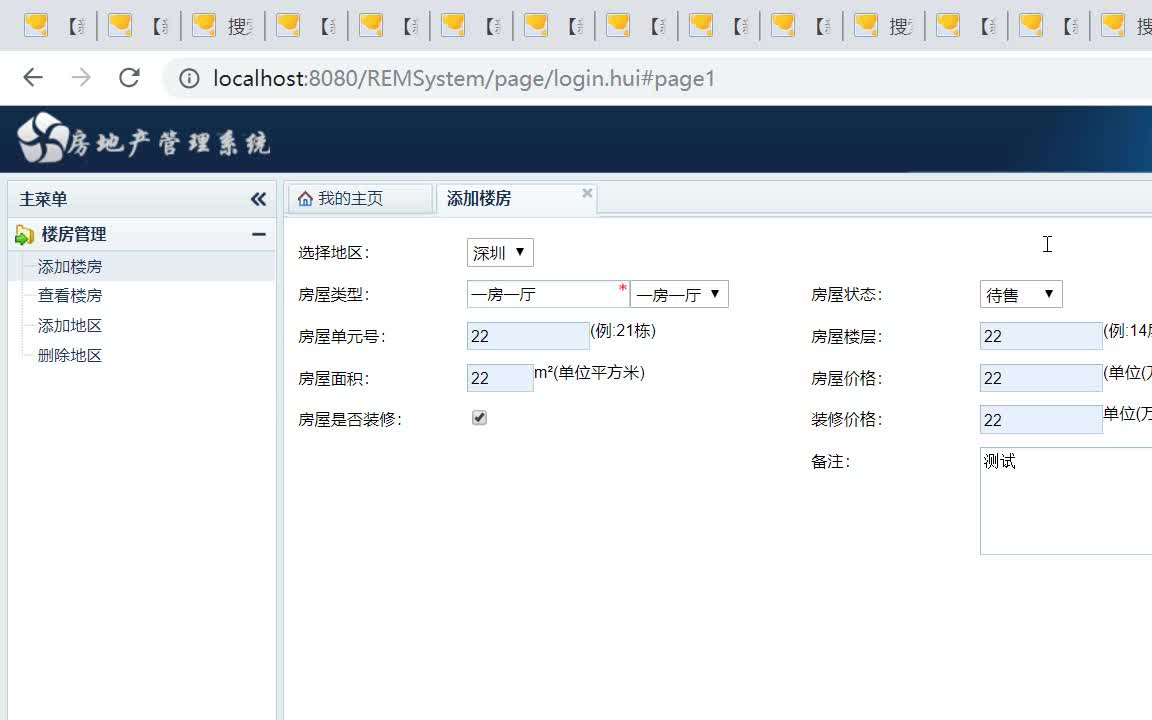1152x720 pixels.
Task: Click the 房地产管理系统 logo icon
Action: 42,138
